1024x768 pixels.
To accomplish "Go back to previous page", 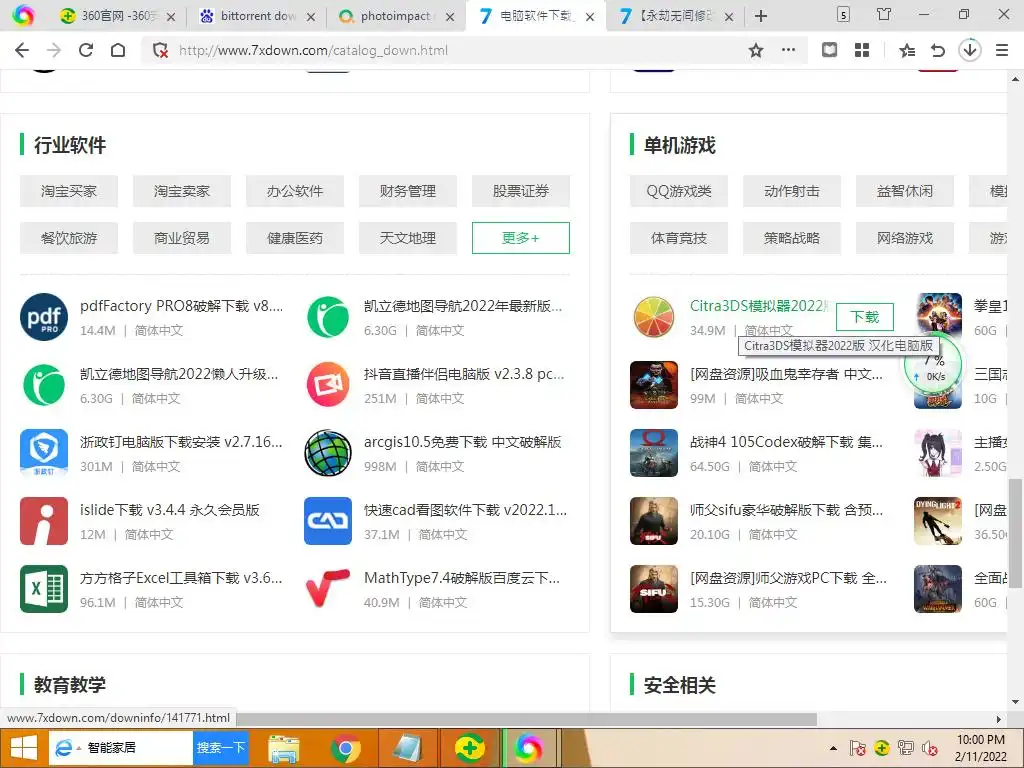I will point(22,50).
